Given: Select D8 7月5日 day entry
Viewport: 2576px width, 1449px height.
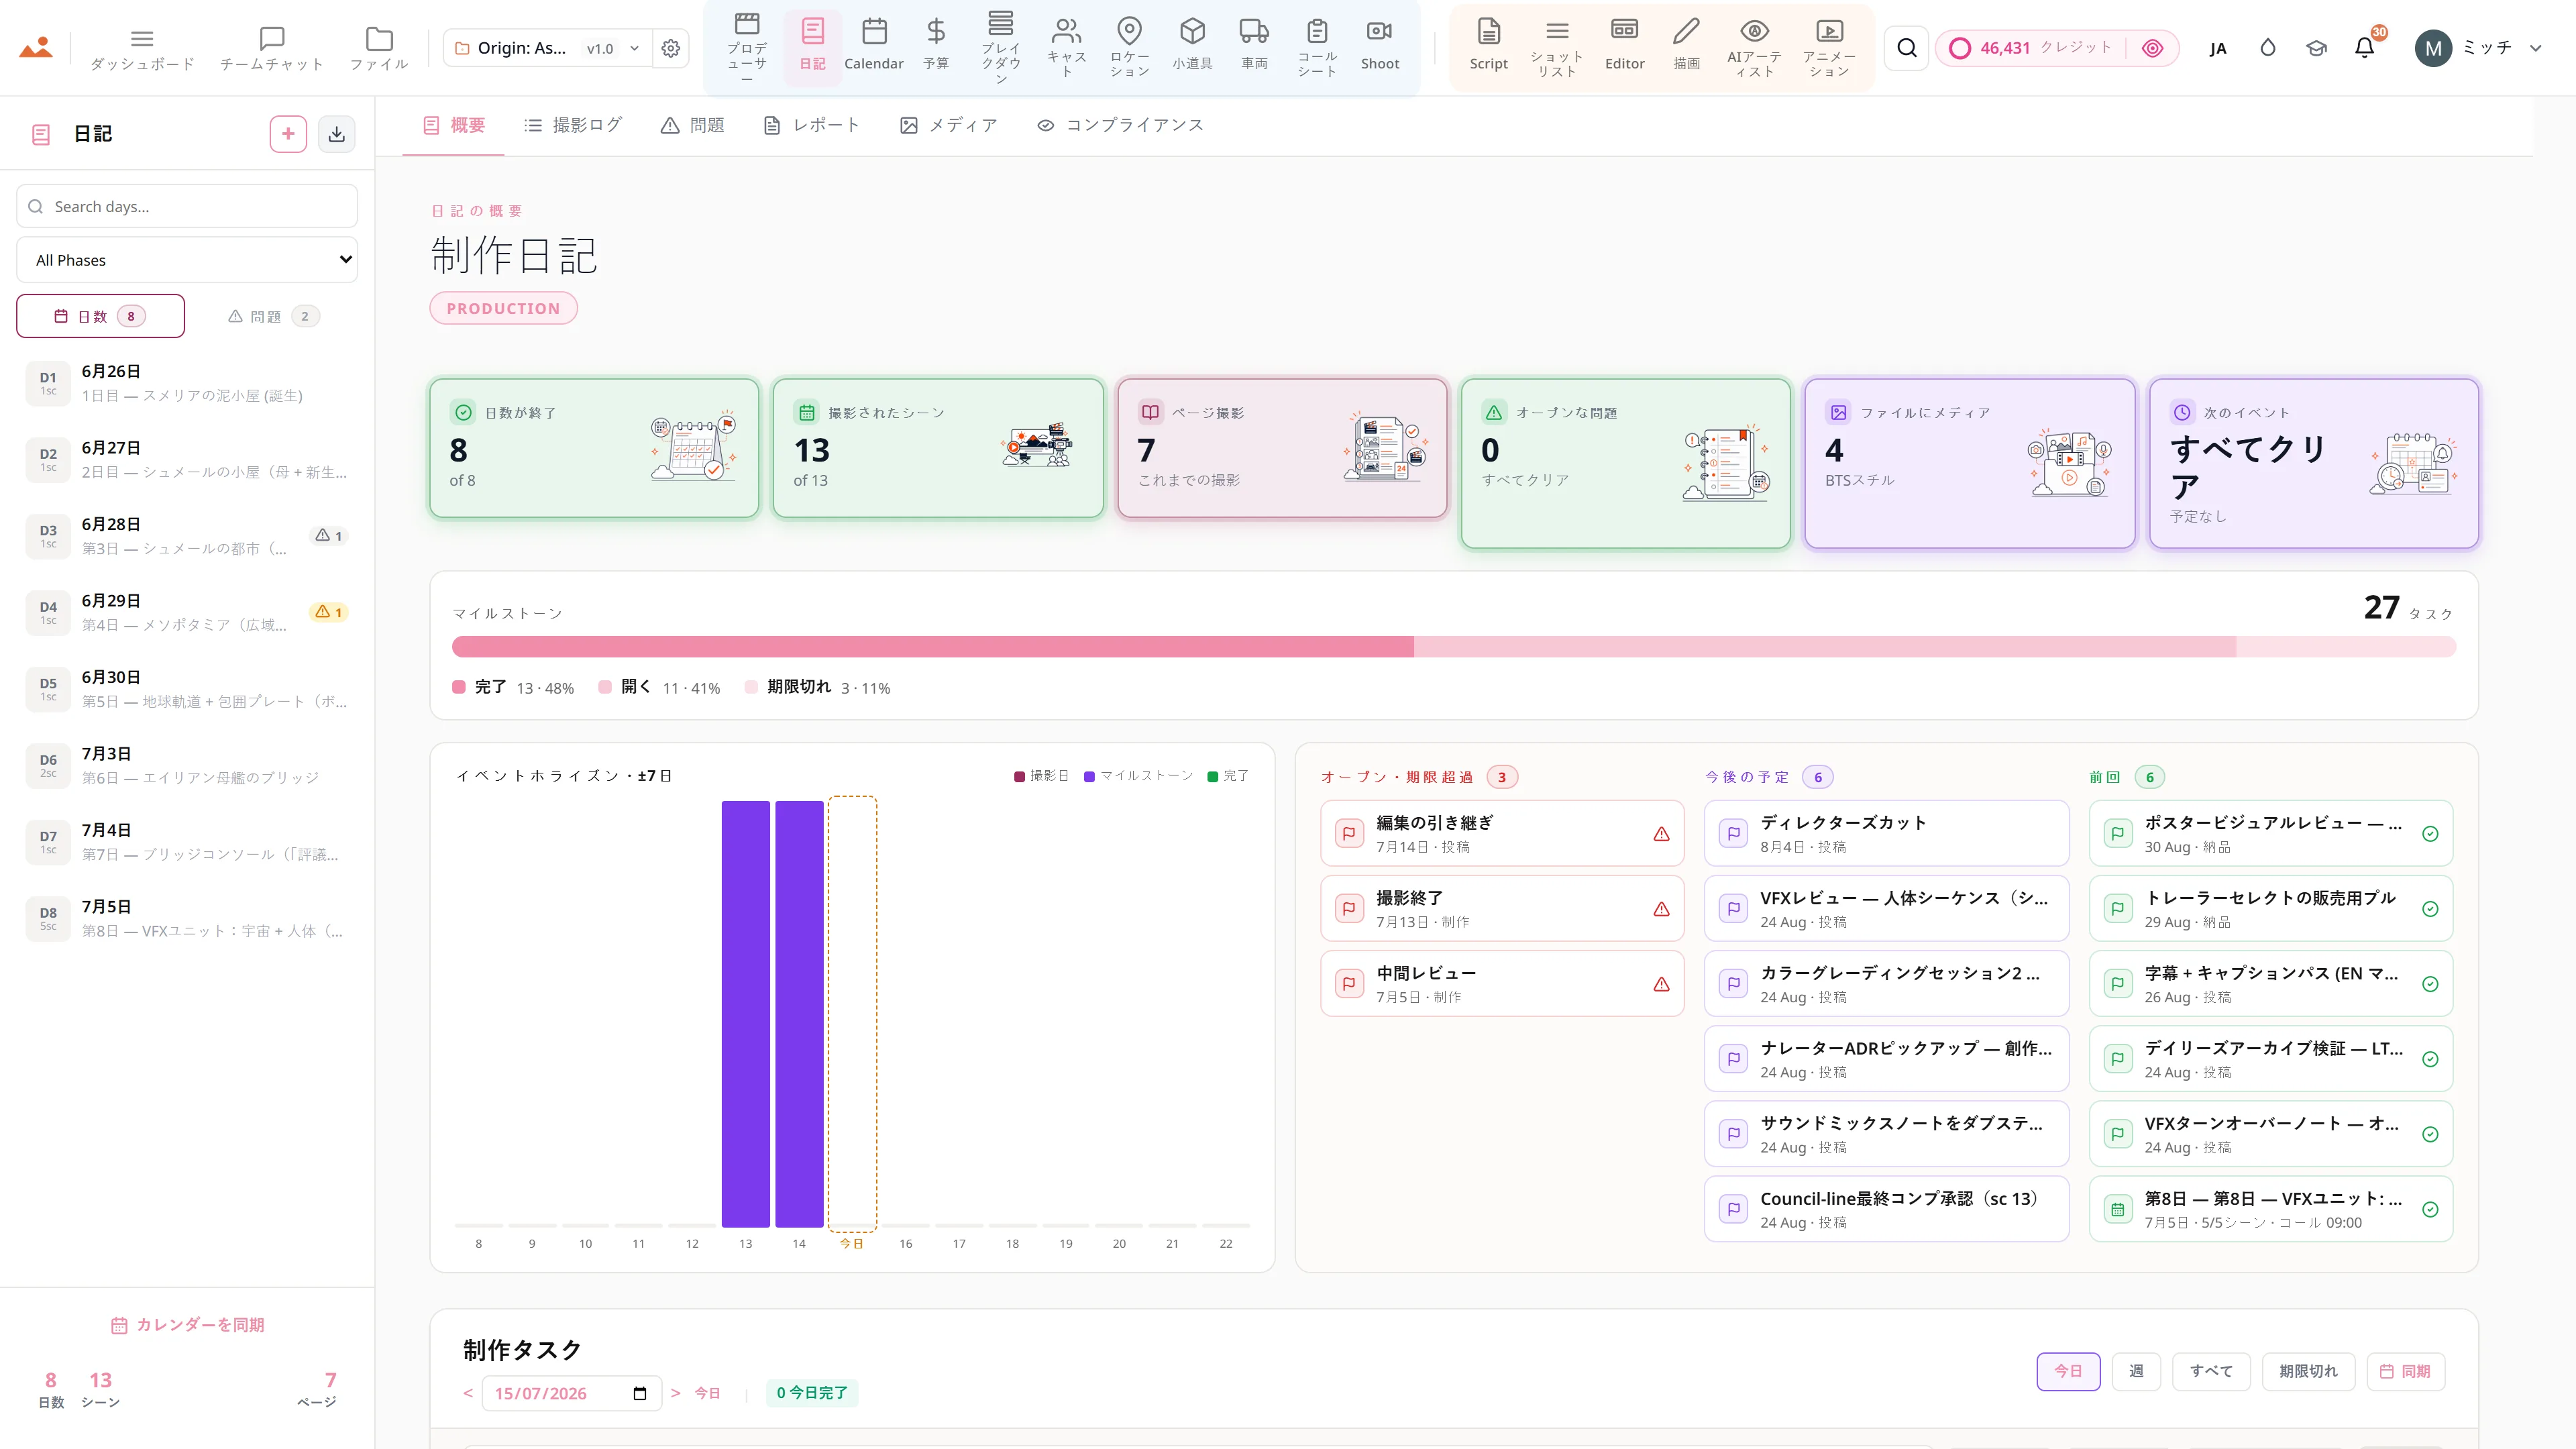Looking at the screenshot, I should tap(187, 918).
